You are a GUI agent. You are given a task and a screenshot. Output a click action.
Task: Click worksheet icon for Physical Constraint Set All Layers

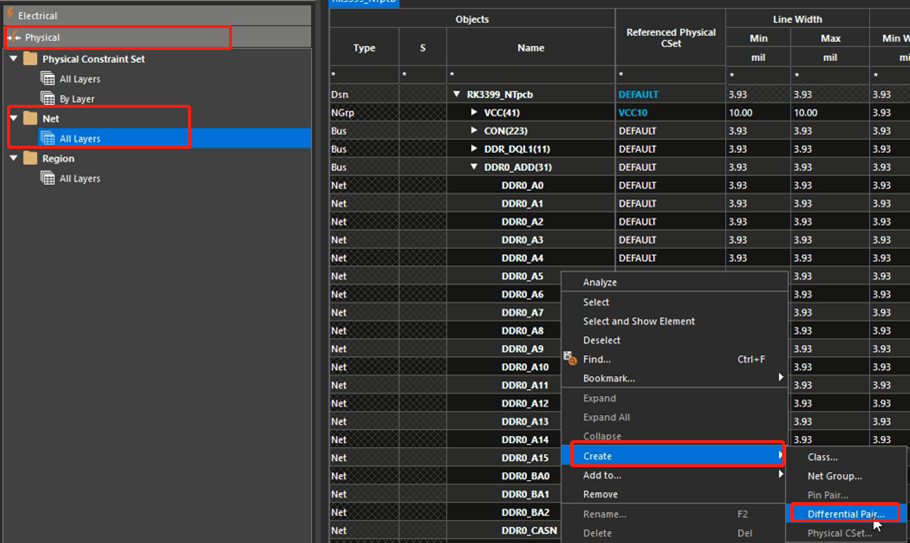[48, 78]
